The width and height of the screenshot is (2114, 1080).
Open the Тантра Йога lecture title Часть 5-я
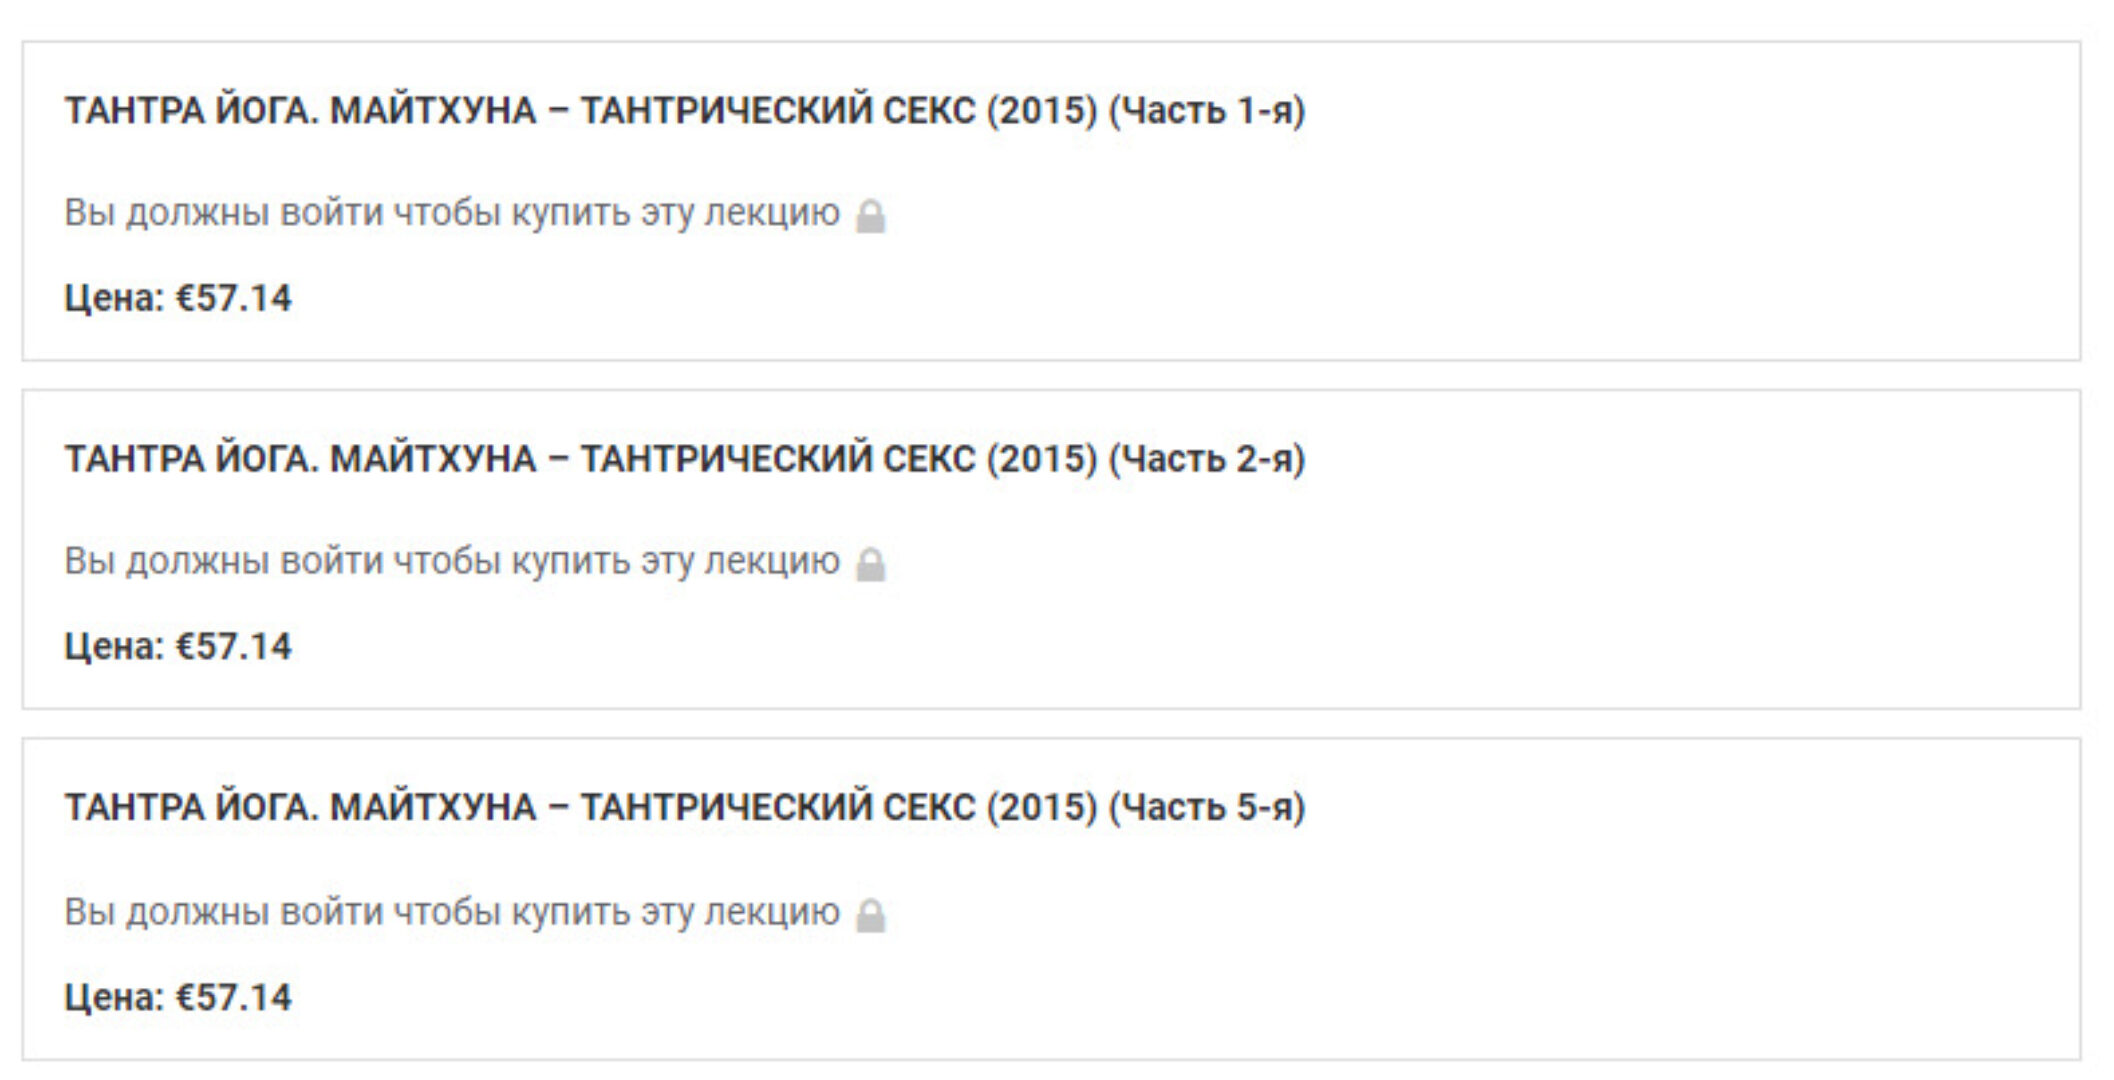685,807
